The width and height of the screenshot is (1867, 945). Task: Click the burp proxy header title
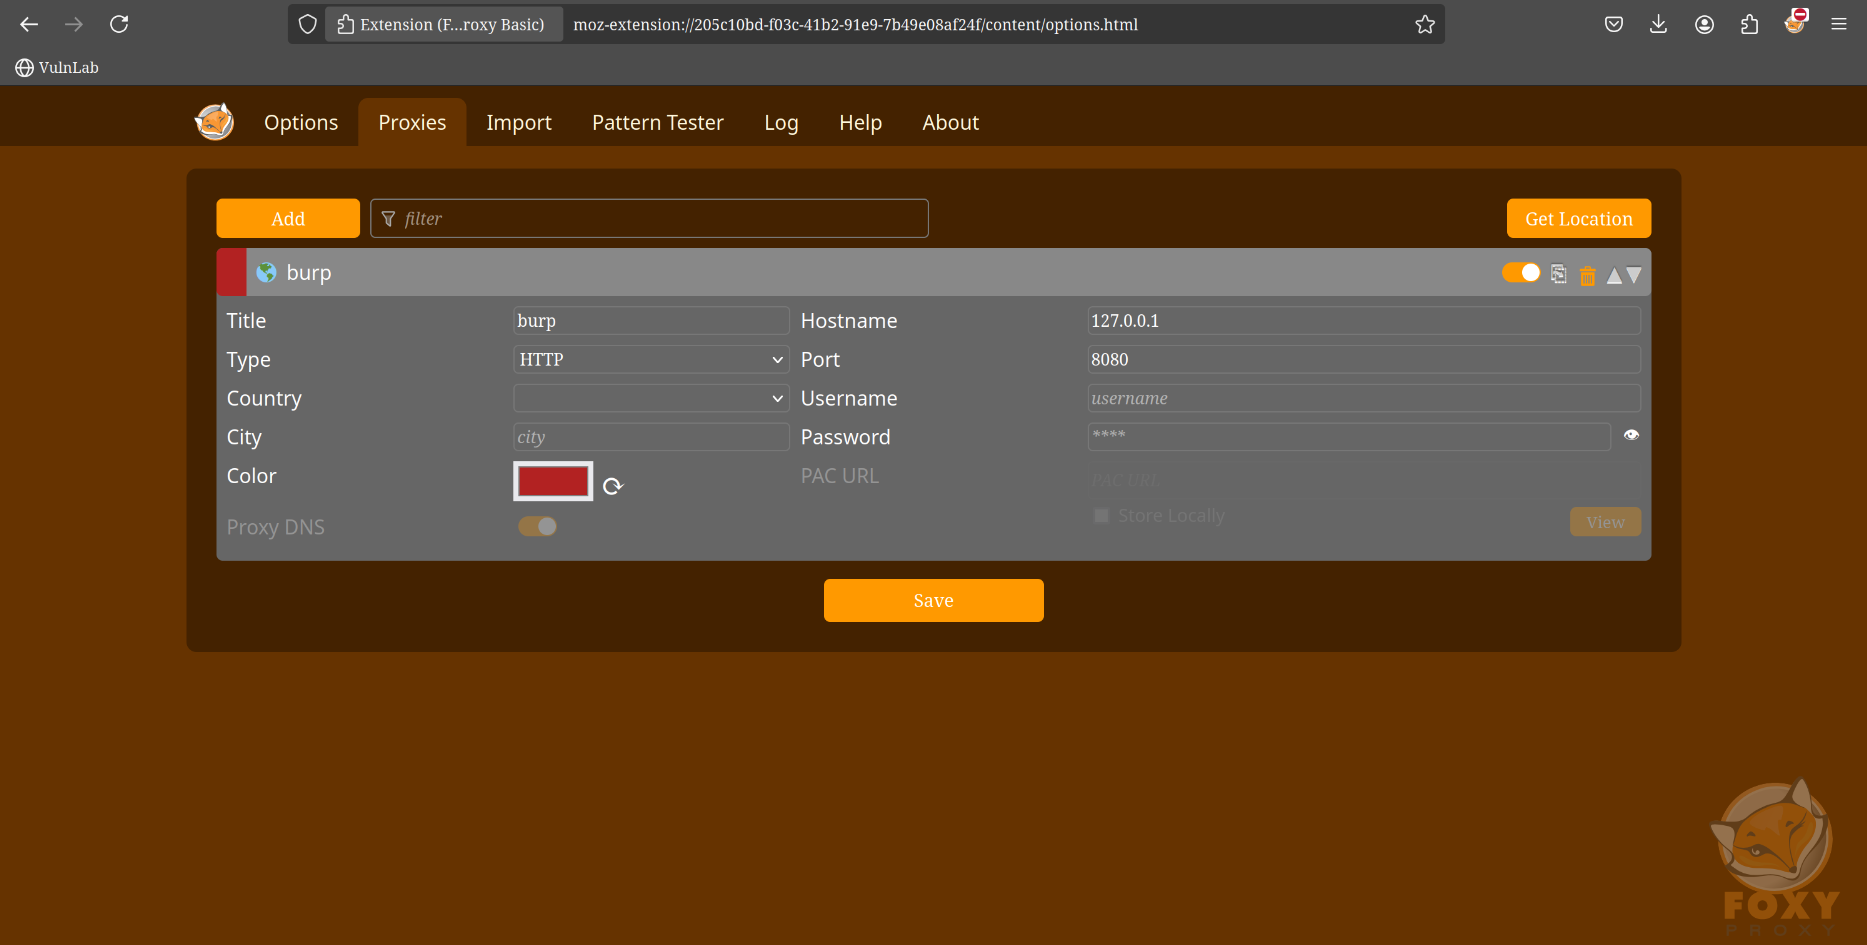coord(309,272)
